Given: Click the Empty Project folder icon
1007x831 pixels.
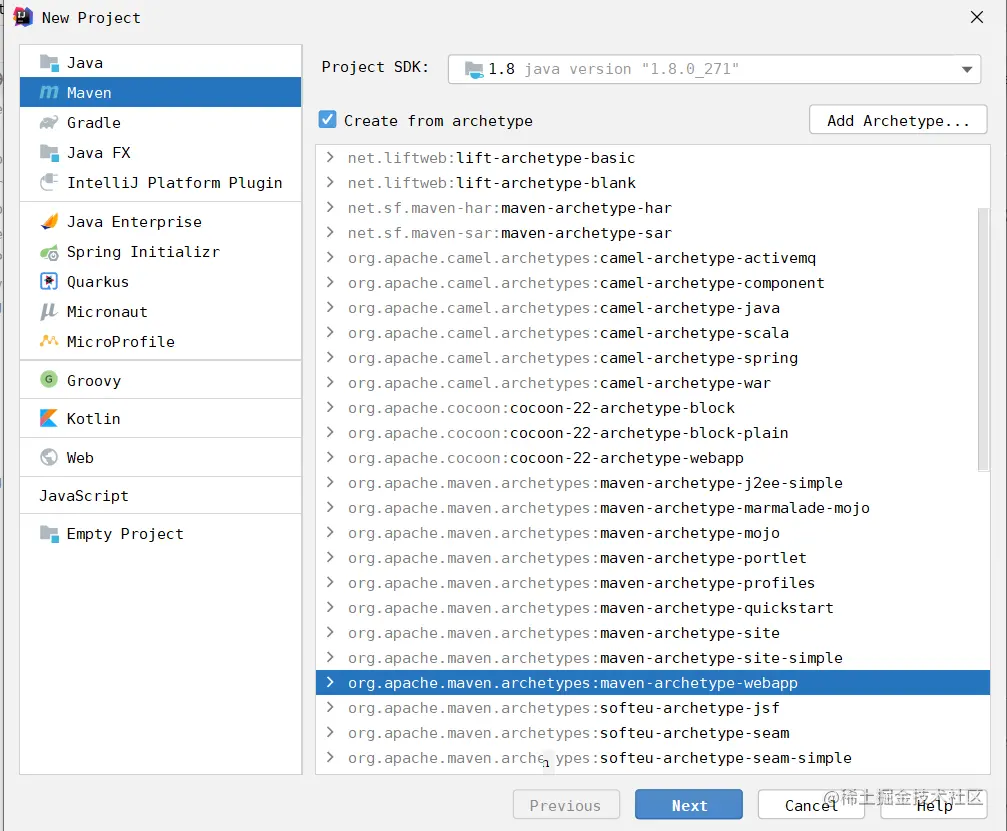Looking at the screenshot, I should [x=49, y=533].
